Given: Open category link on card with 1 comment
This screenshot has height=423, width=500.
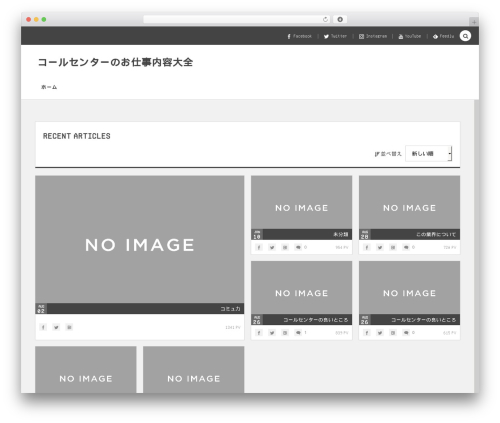Looking at the screenshot, I should click(x=316, y=320).
